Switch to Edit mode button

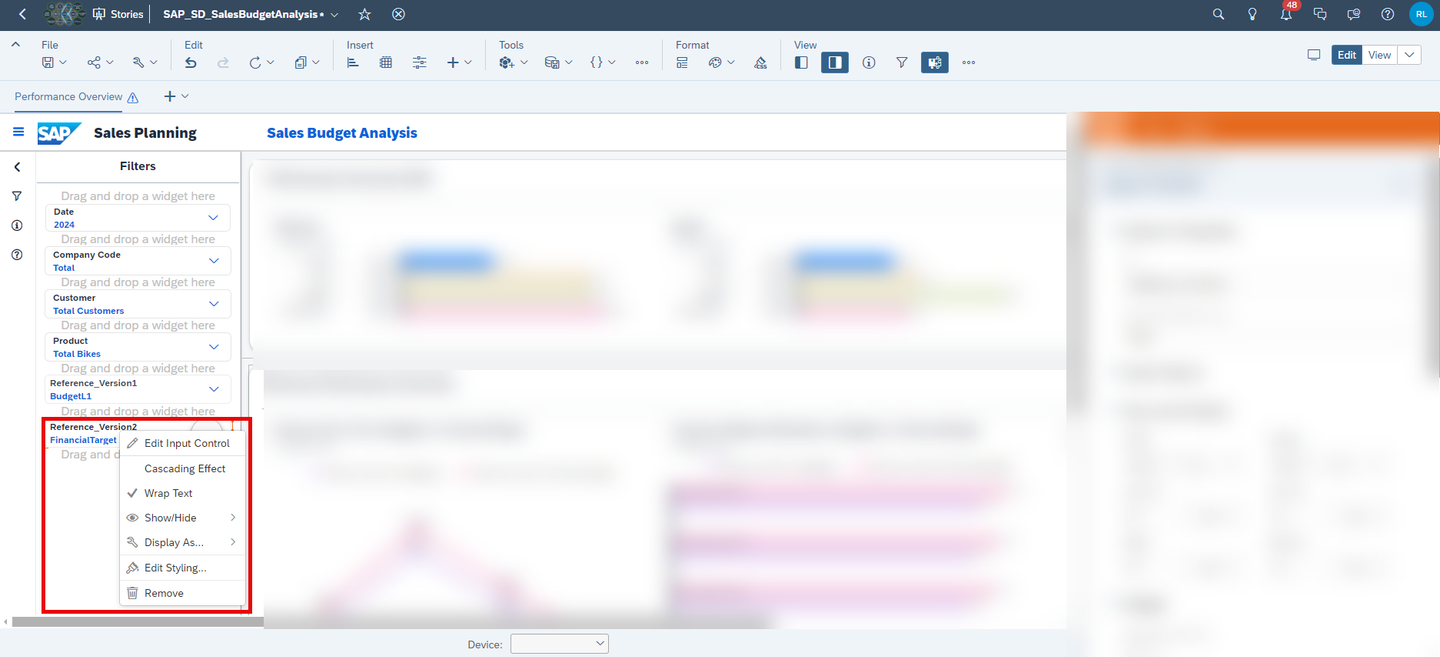1347,55
